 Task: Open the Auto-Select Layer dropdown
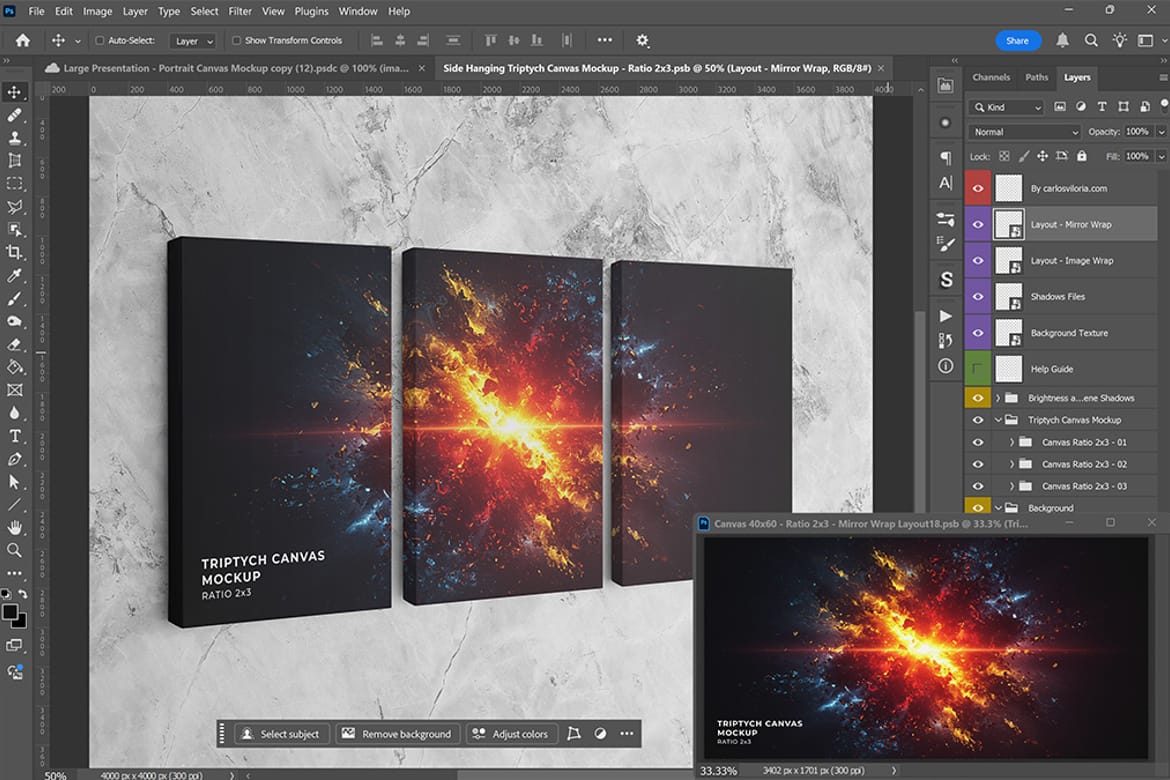193,41
